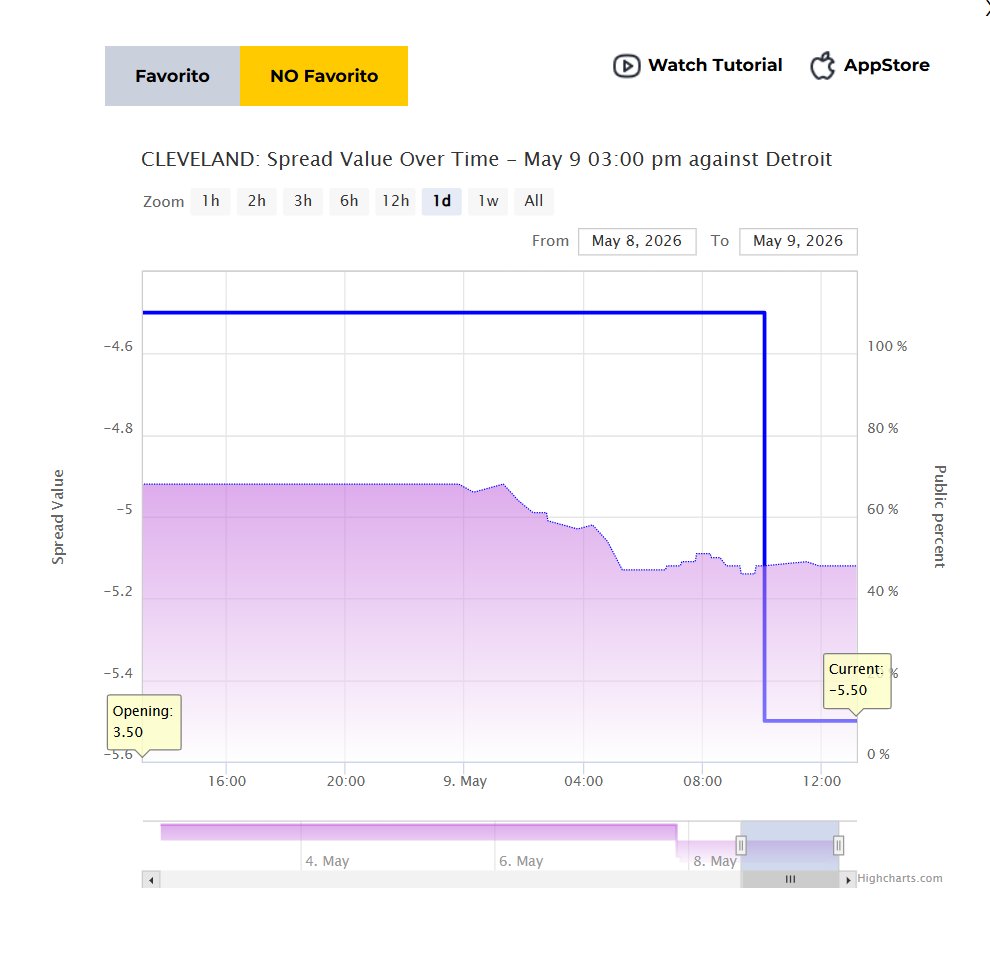990x960 pixels.
Task: Click the right navigator range handle
Action: coord(838,845)
